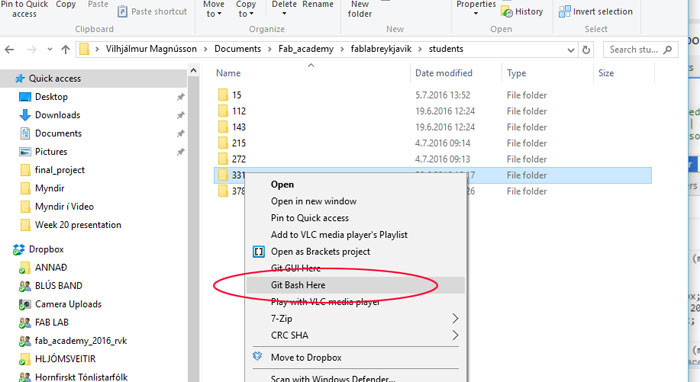The image size is (700, 382).
Task: Select folder icon for 272
Action: 223,159
